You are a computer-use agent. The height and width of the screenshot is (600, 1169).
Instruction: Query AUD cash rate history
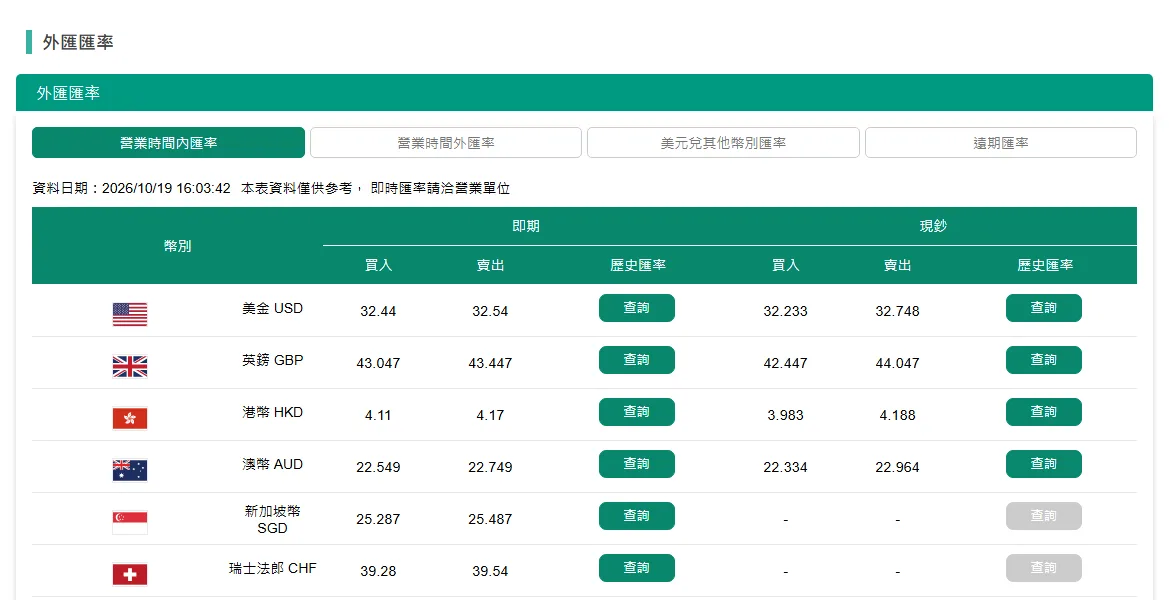point(1044,464)
